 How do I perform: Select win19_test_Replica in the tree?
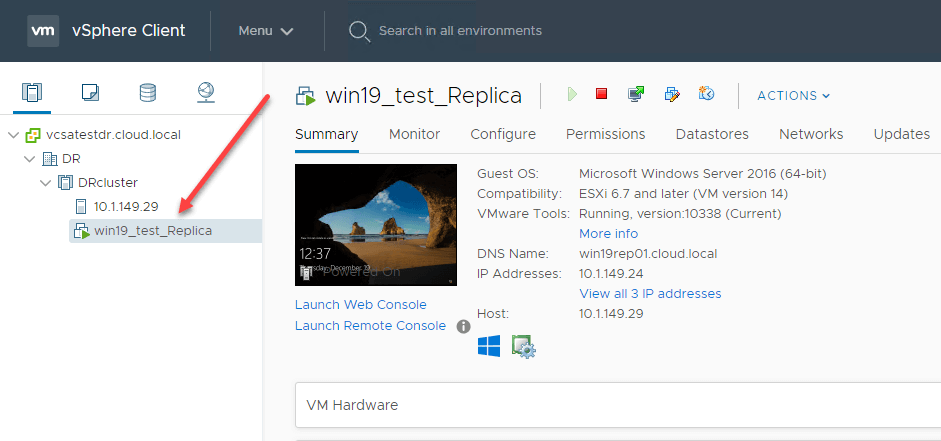coord(153,230)
